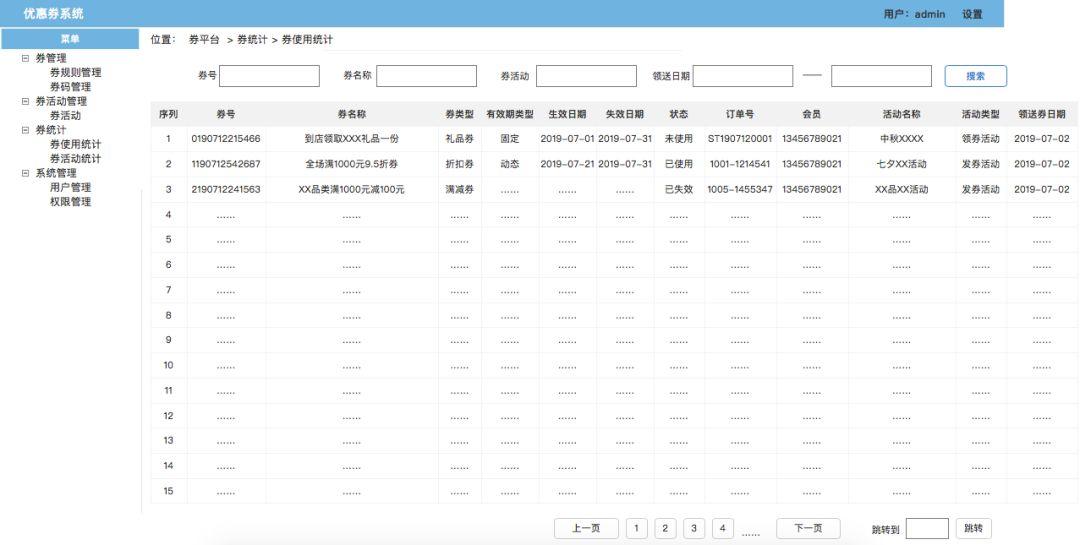Image resolution: width=1080 pixels, height=545 pixels.
Task: Focus the 领送日期 start date field
Action: [x=742, y=76]
